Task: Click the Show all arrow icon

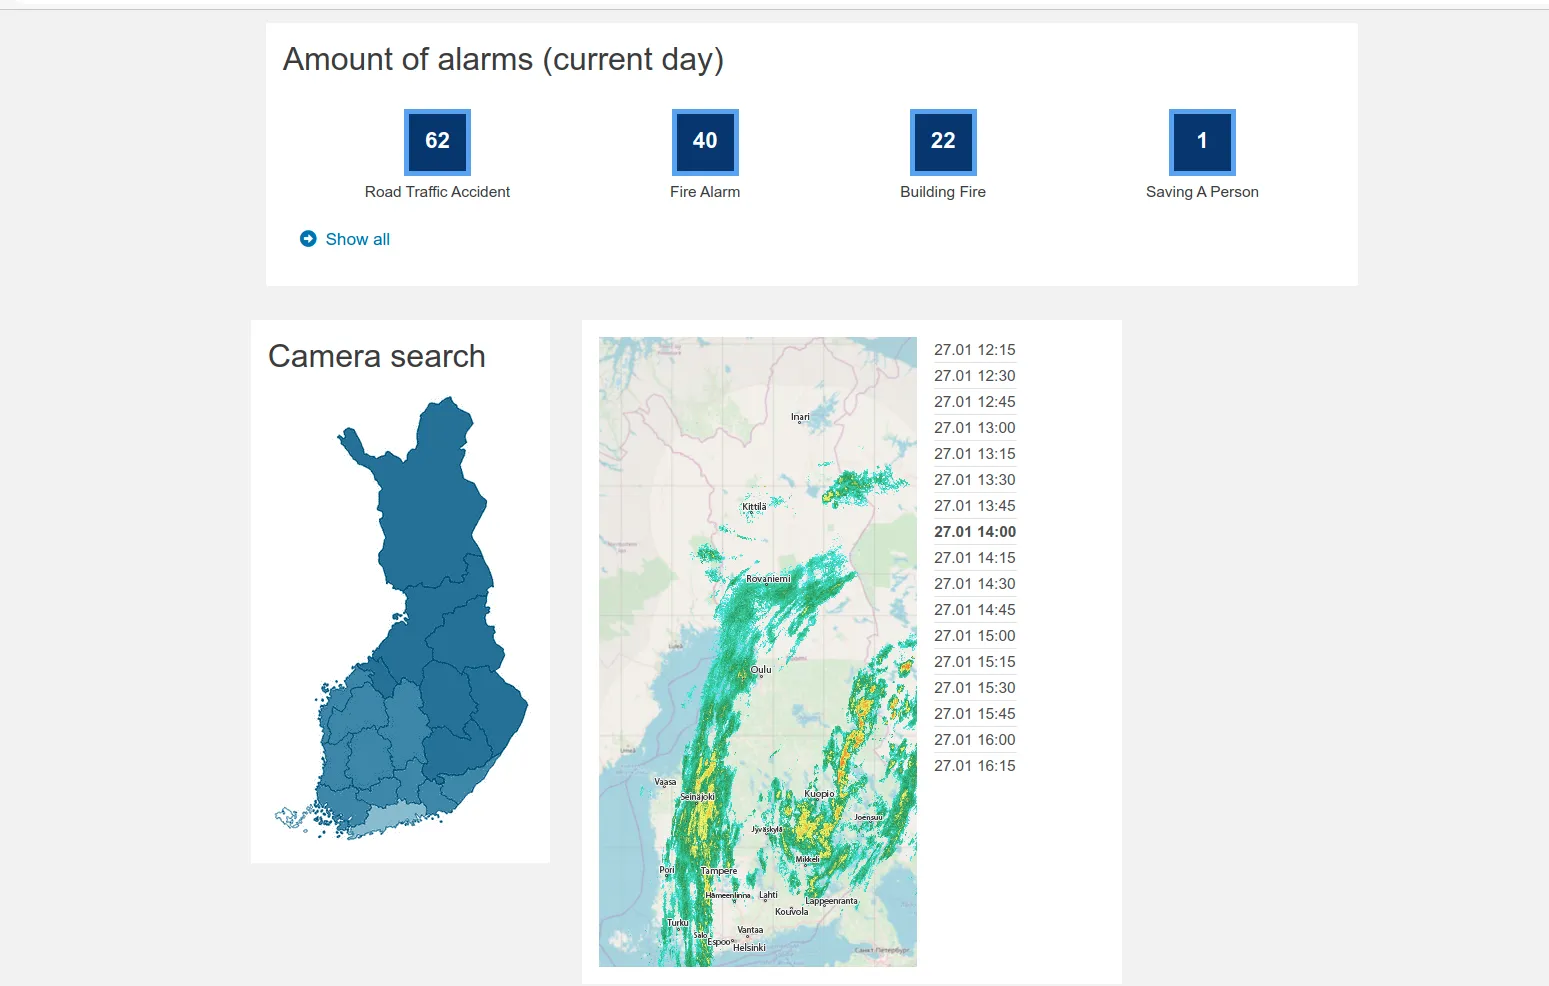Action: pos(308,239)
